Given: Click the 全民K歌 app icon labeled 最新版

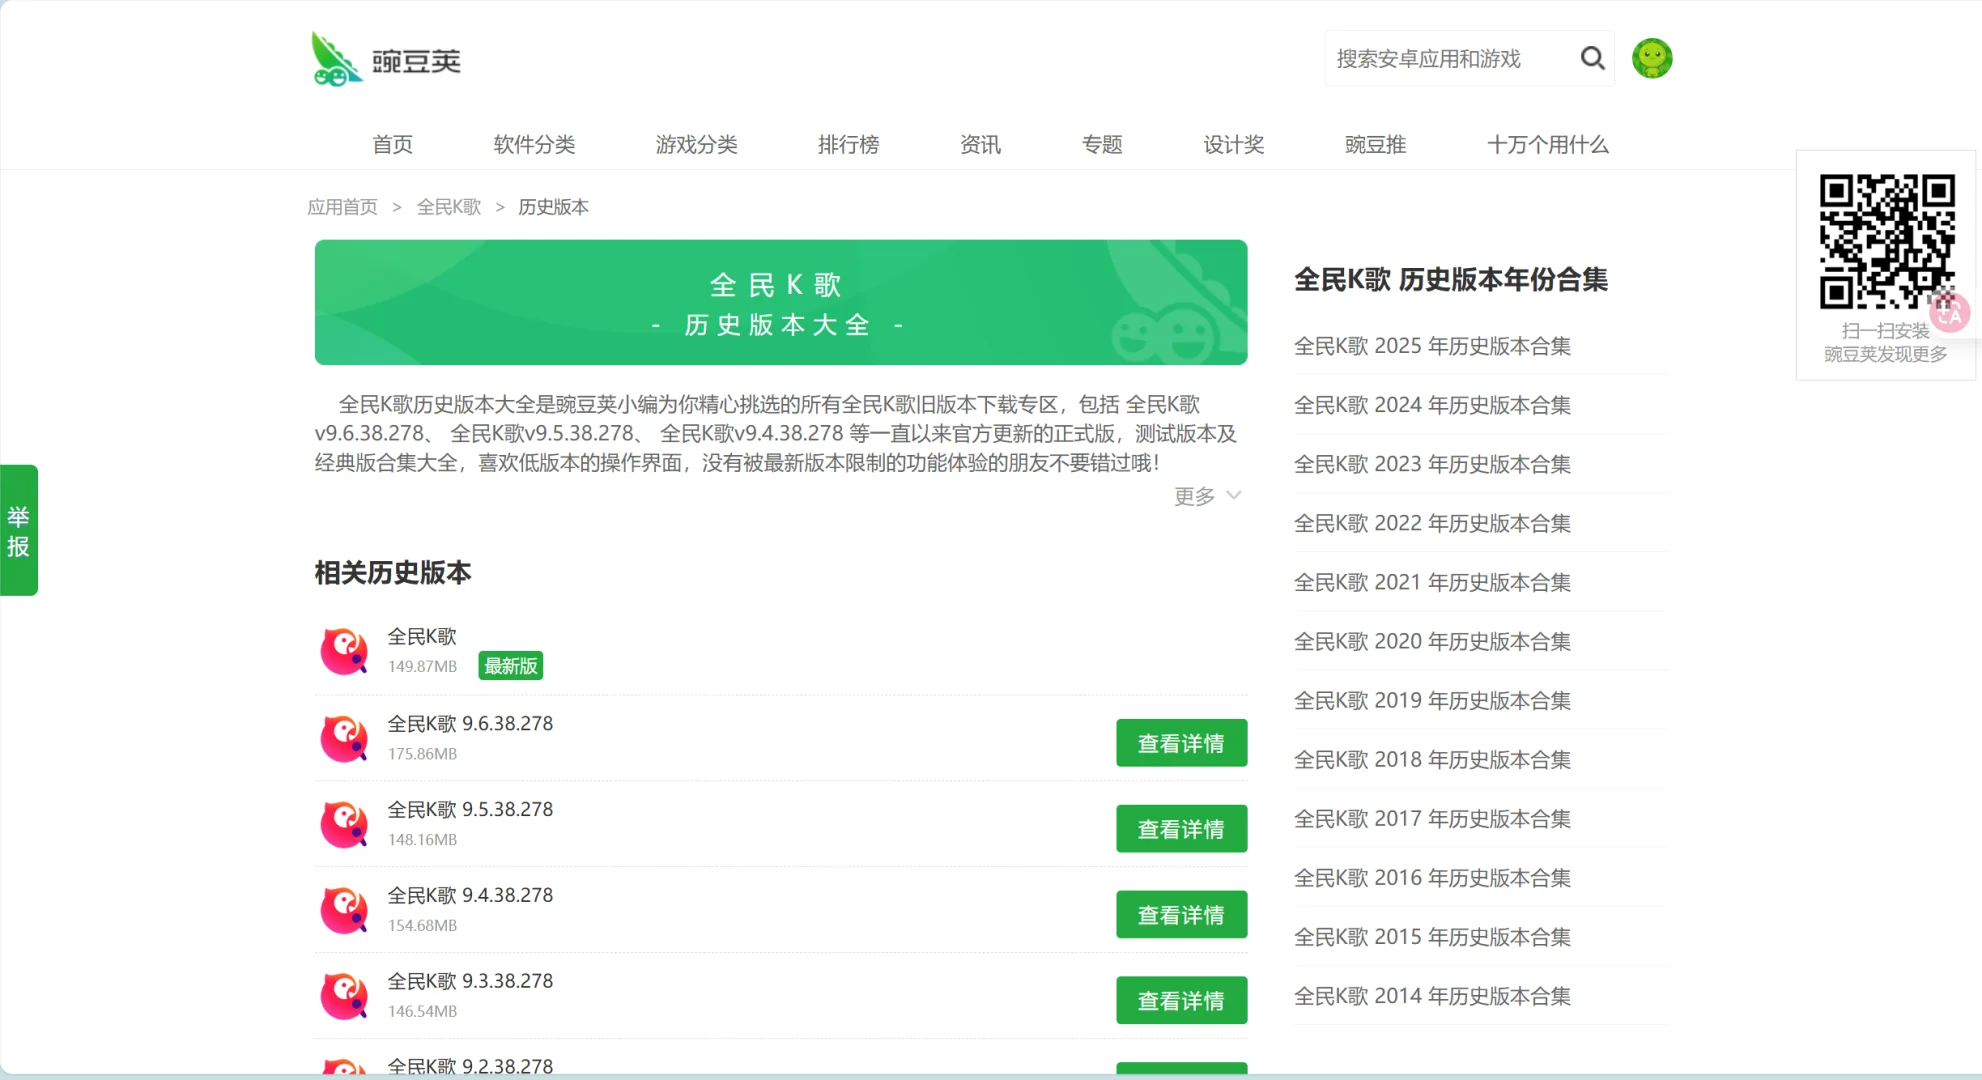Looking at the screenshot, I should pyautogui.click(x=344, y=650).
